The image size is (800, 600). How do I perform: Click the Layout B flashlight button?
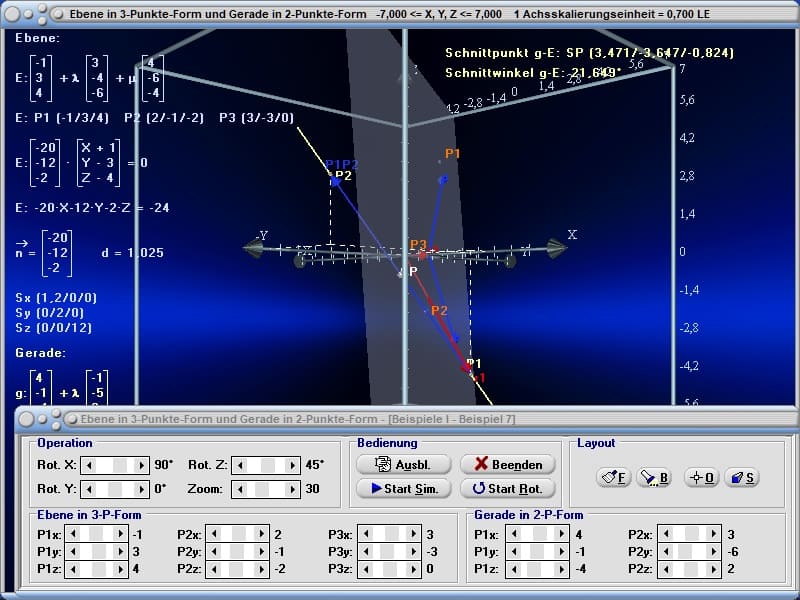[x=655, y=478]
